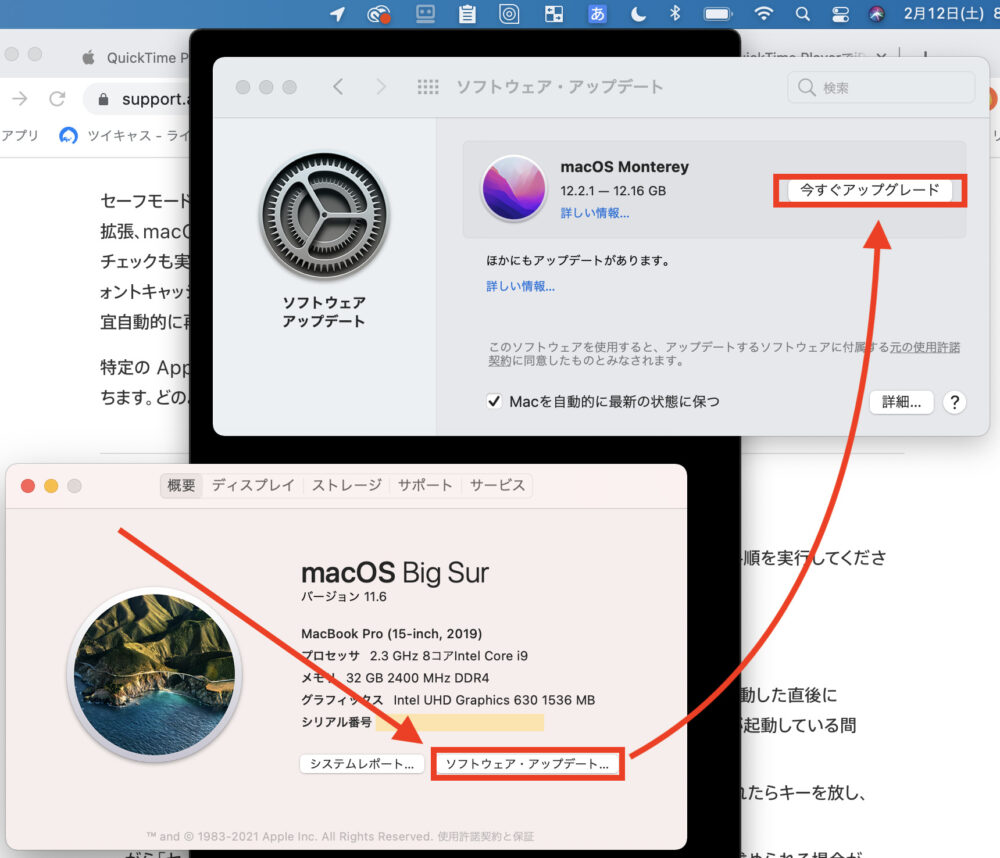The height and width of the screenshot is (858, 1000).
Task: Open help with the ? button
Action: (x=955, y=403)
